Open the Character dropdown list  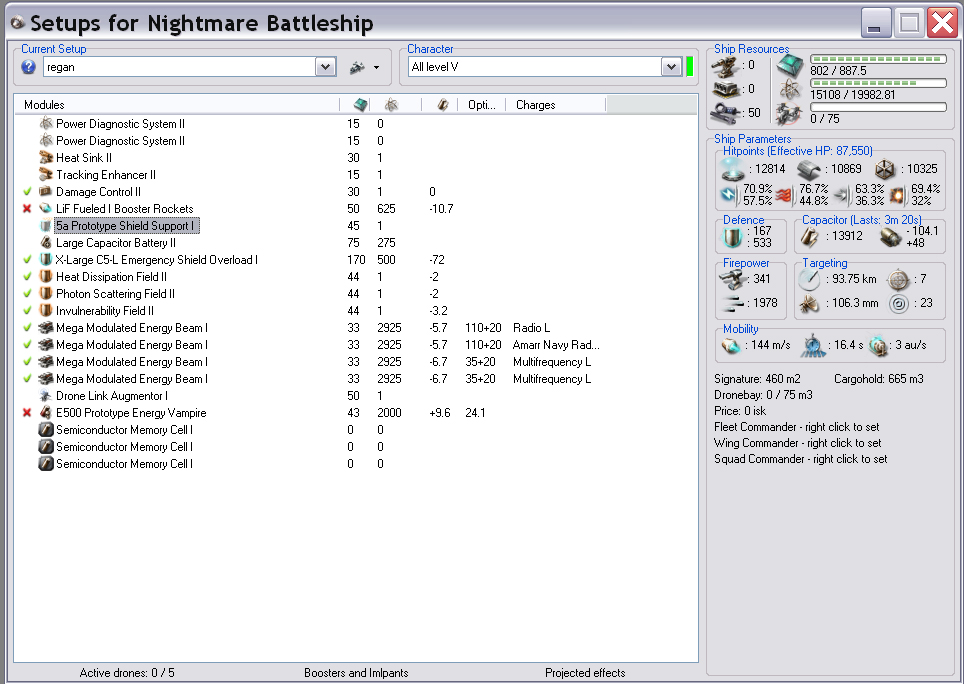671,67
